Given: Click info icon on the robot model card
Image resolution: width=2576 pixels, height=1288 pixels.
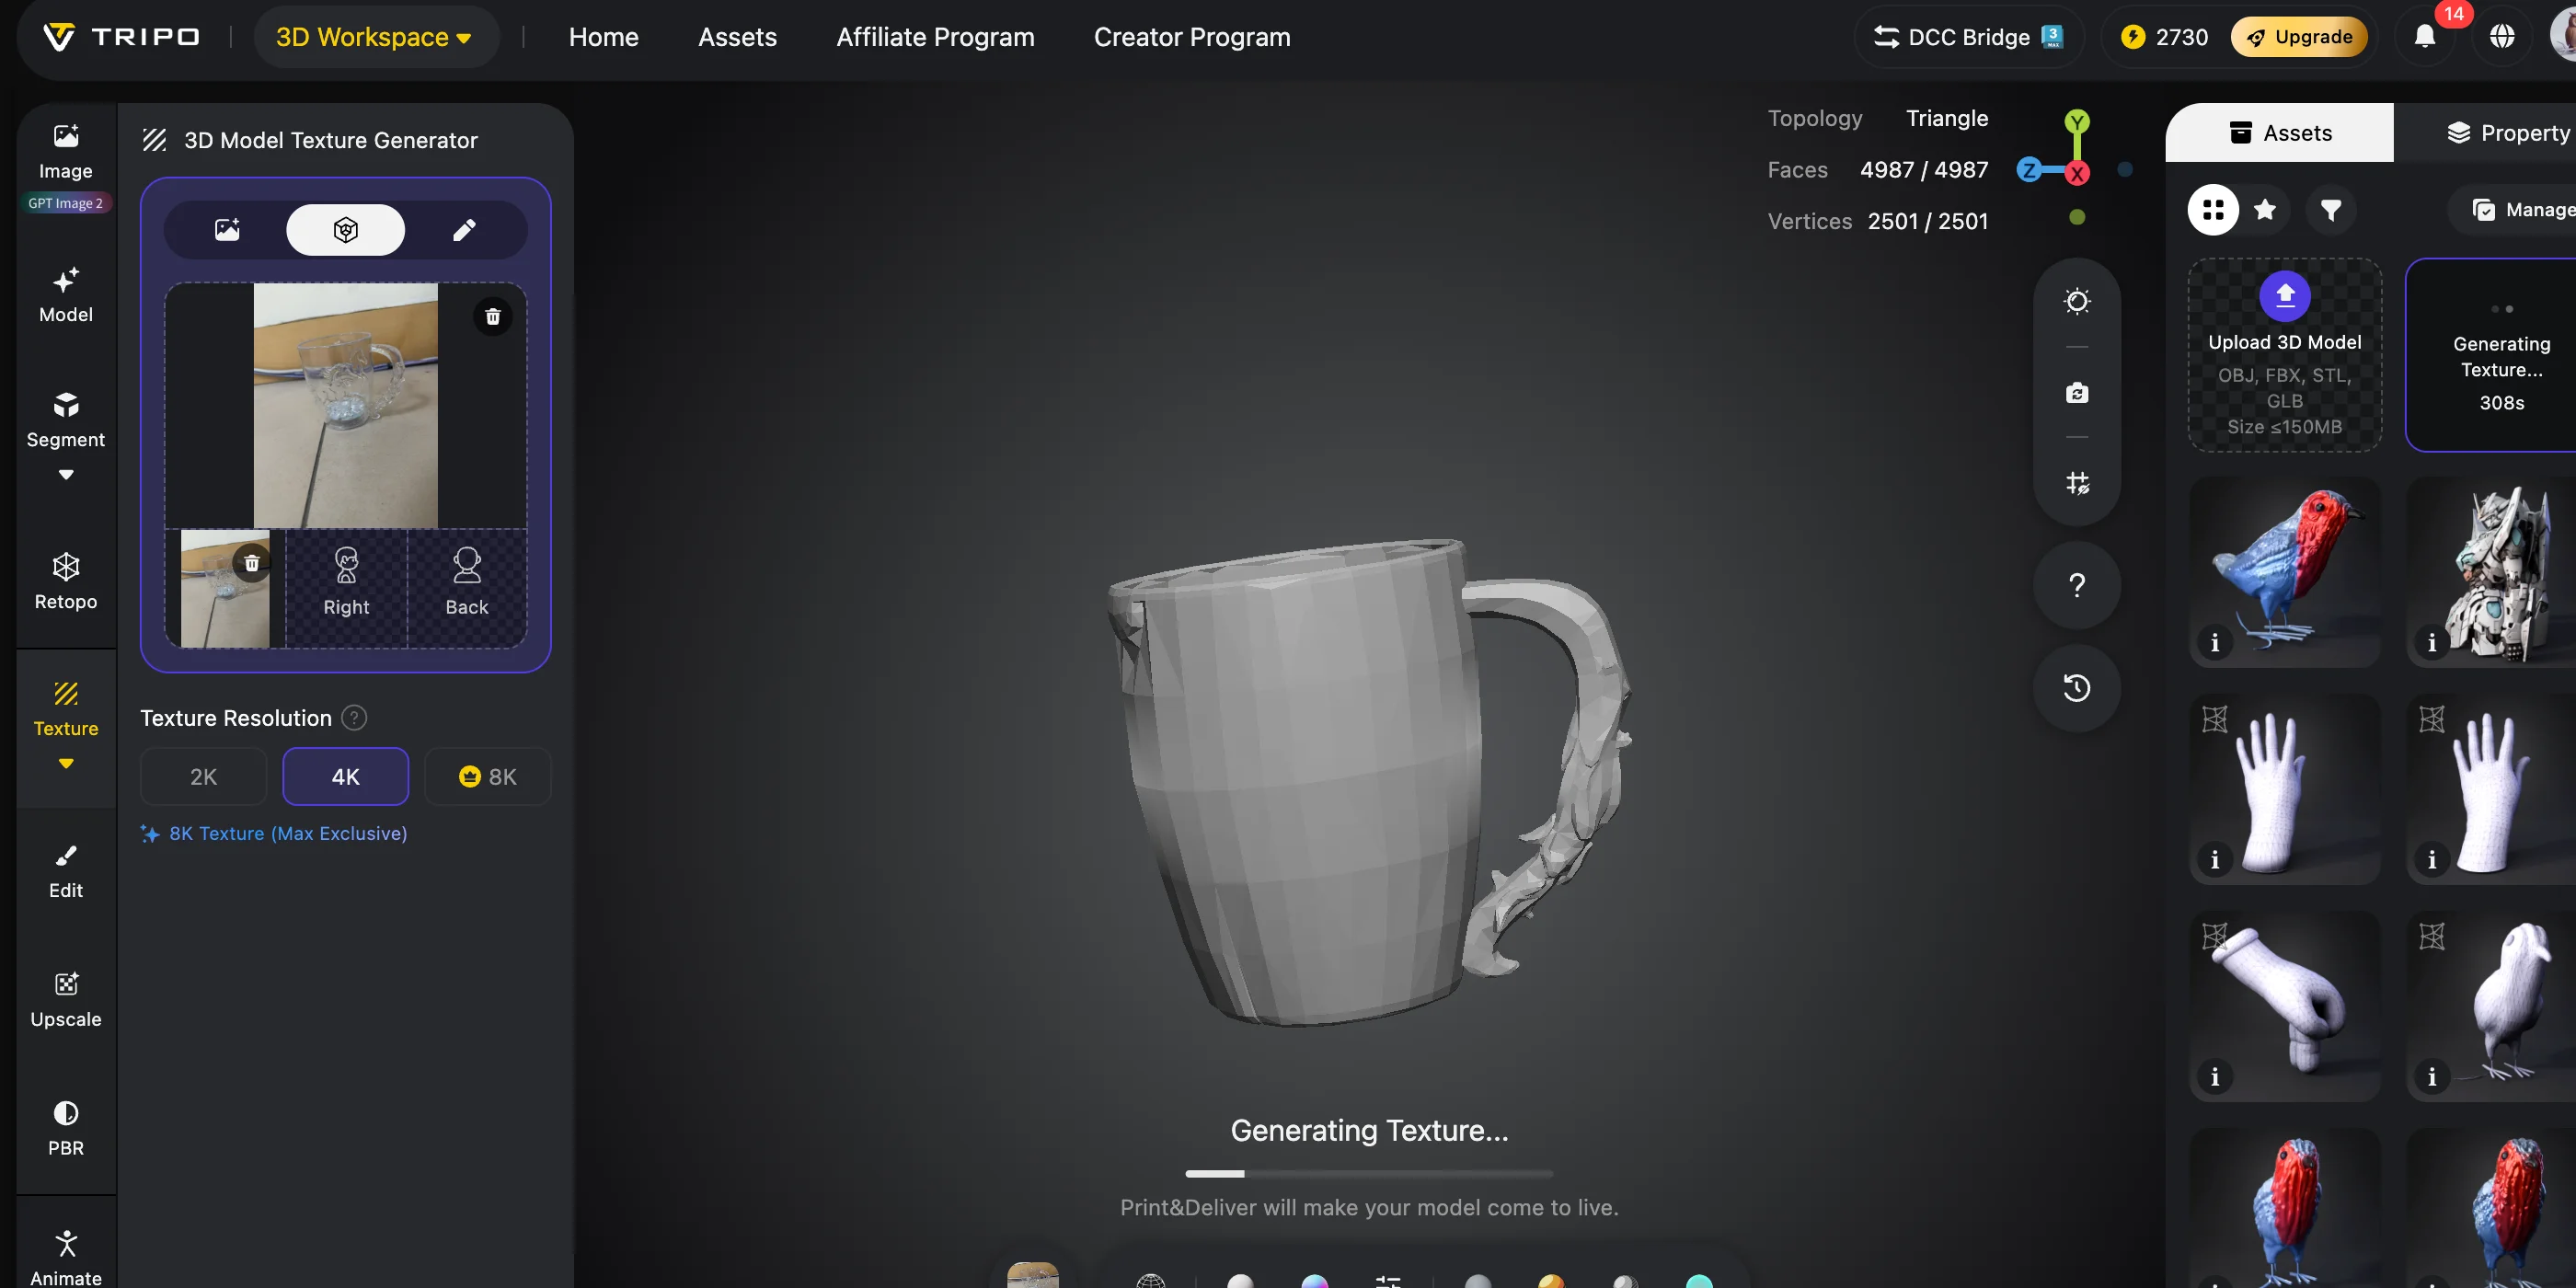Looking at the screenshot, I should [x=2432, y=642].
